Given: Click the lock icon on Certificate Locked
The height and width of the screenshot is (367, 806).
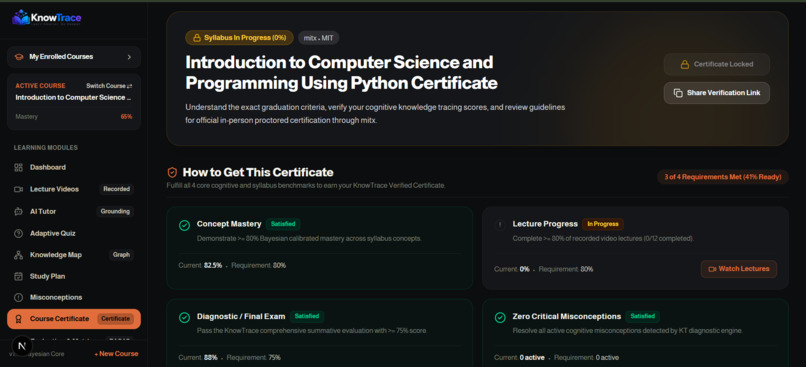Looking at the screenshot, I should 684,65.
